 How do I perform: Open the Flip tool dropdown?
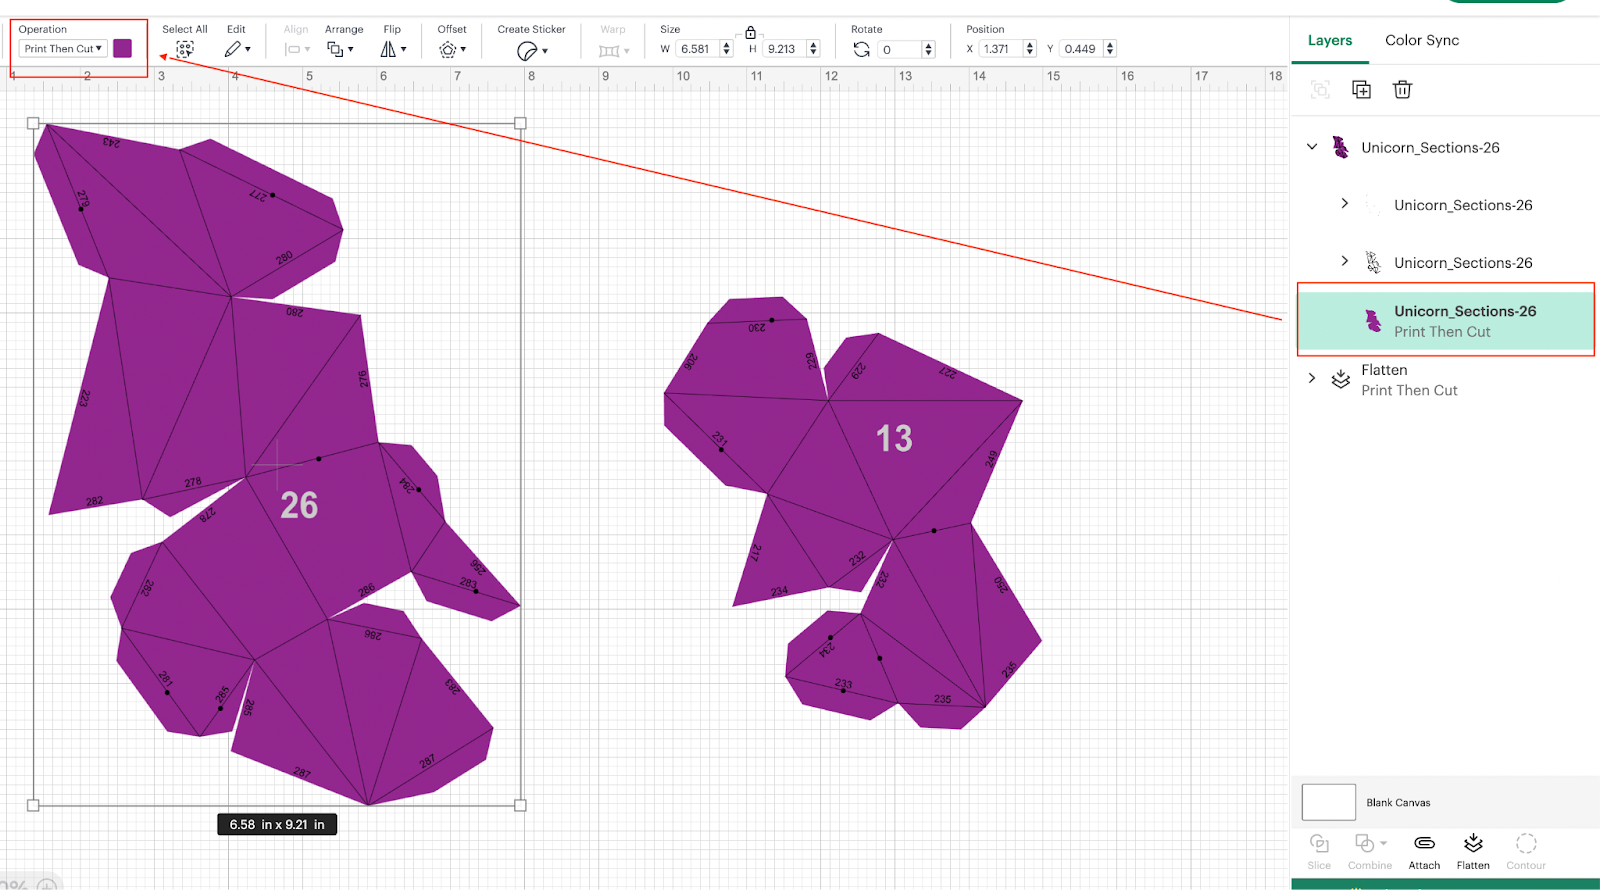pyautogui.click(x=393, y=49)
